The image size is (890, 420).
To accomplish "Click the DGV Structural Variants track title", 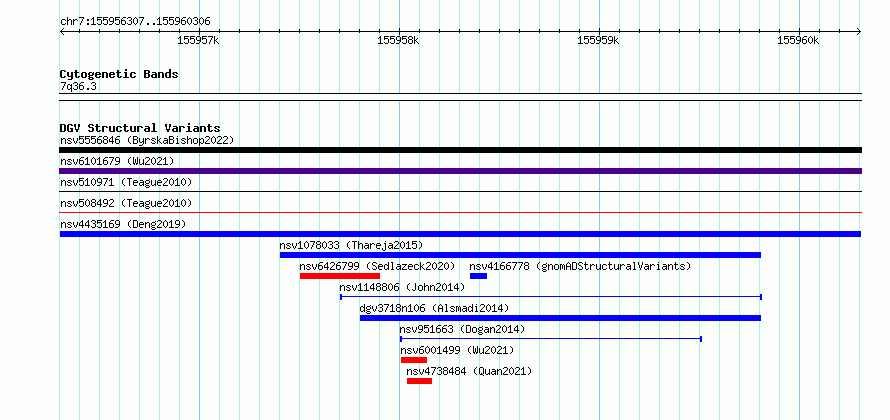I will 140,128.
